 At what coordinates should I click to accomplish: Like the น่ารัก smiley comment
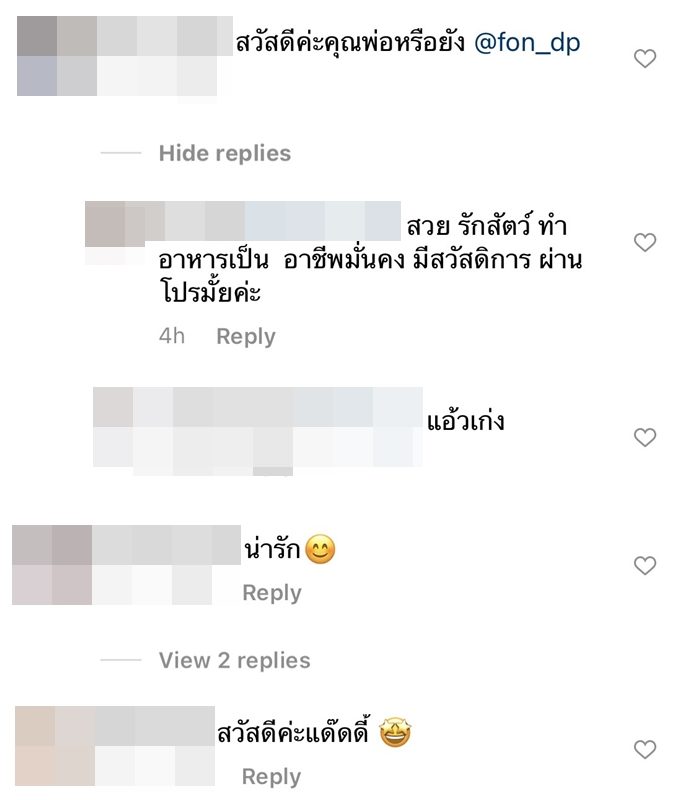pyautogui.click(x=645, y=565)
